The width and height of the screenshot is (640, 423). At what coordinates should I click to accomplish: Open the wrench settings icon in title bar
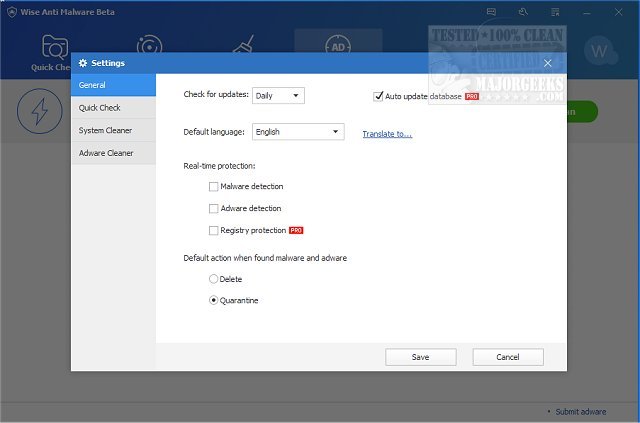coord(523,12)
